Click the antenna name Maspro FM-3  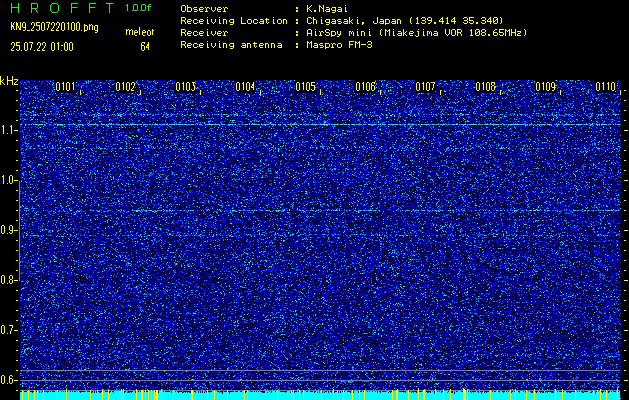point(339,45)
